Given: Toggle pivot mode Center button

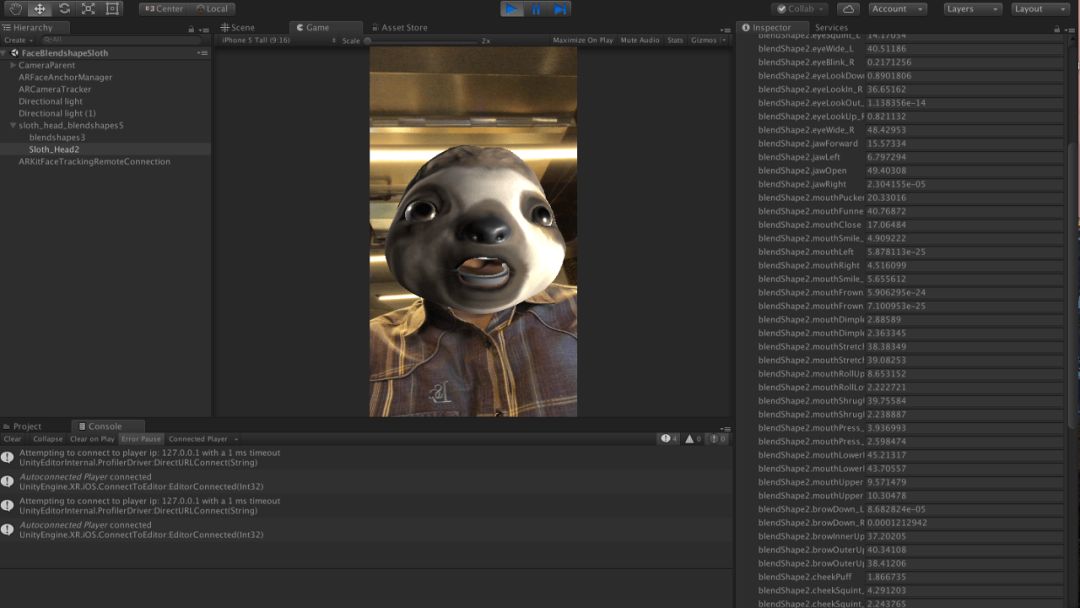Looking at the screenshot, I should pyautogui.click(x=164, y=9).
